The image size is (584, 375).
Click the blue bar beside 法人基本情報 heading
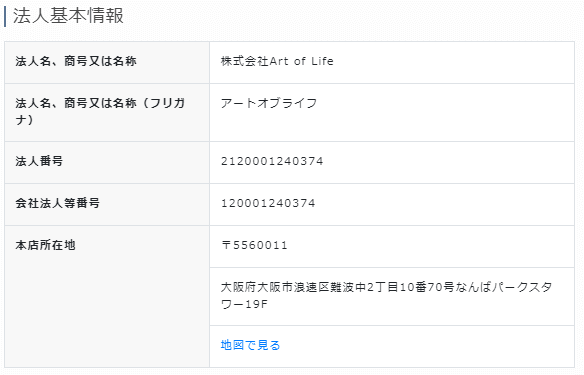[x=5, y=16]
